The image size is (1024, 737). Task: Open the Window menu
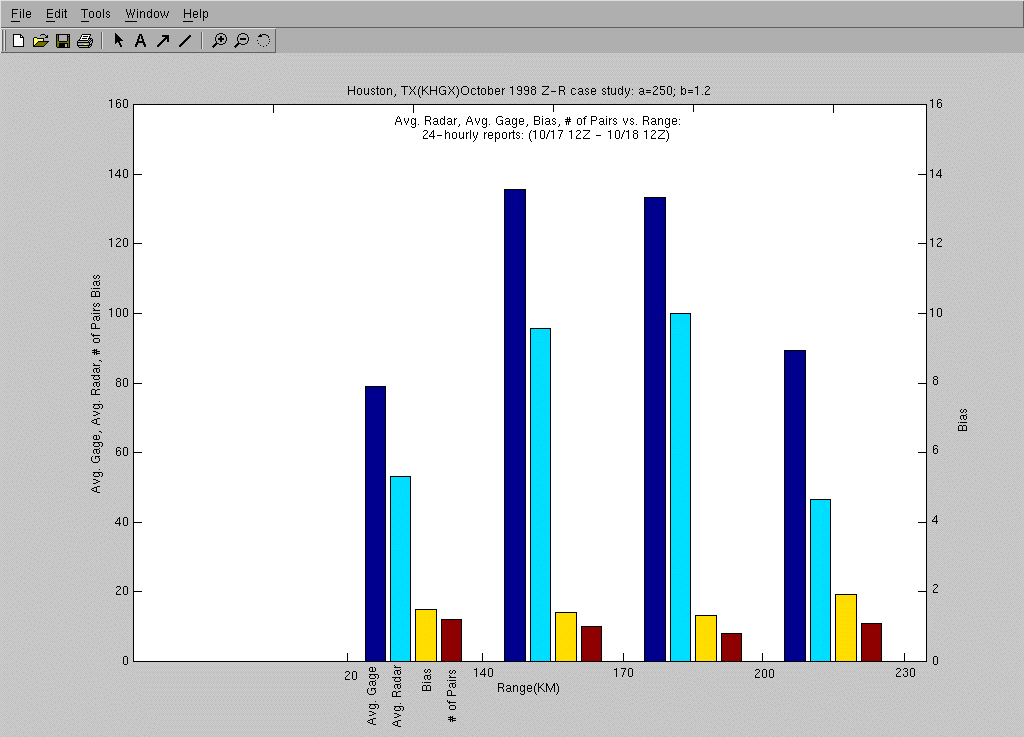coord(147,14)
